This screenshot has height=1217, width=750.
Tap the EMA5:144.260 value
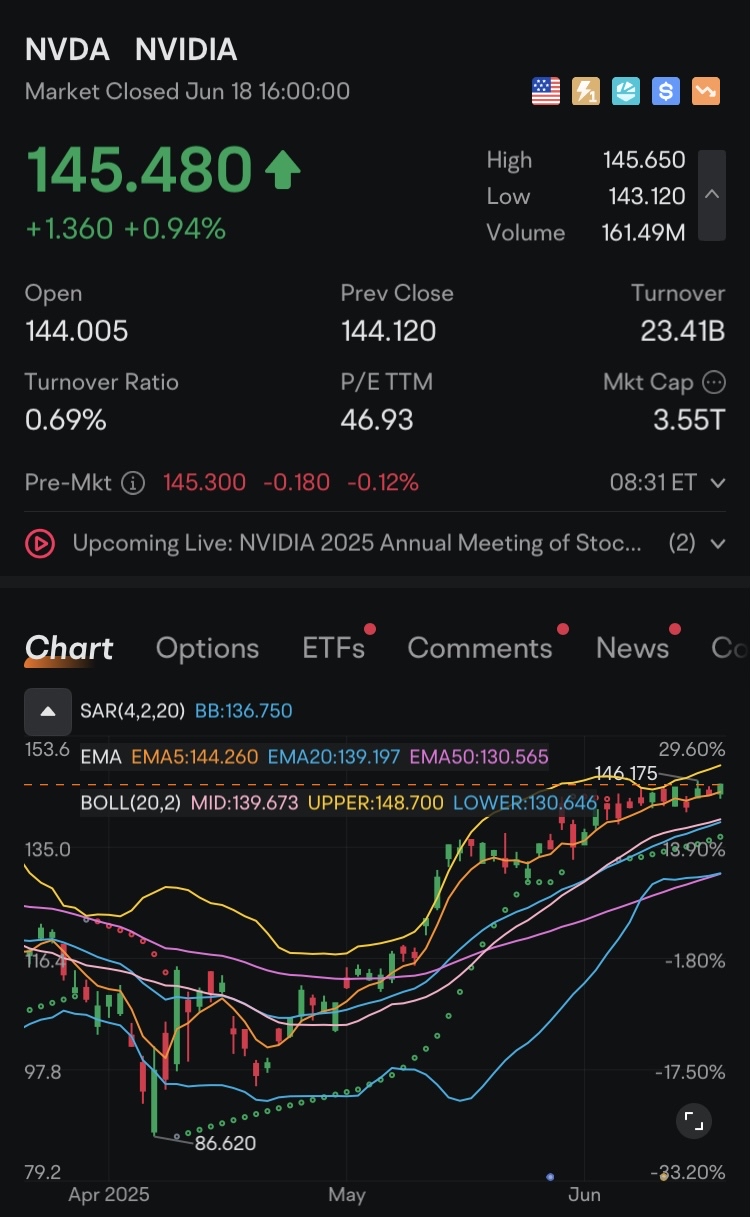click(195, 757)
